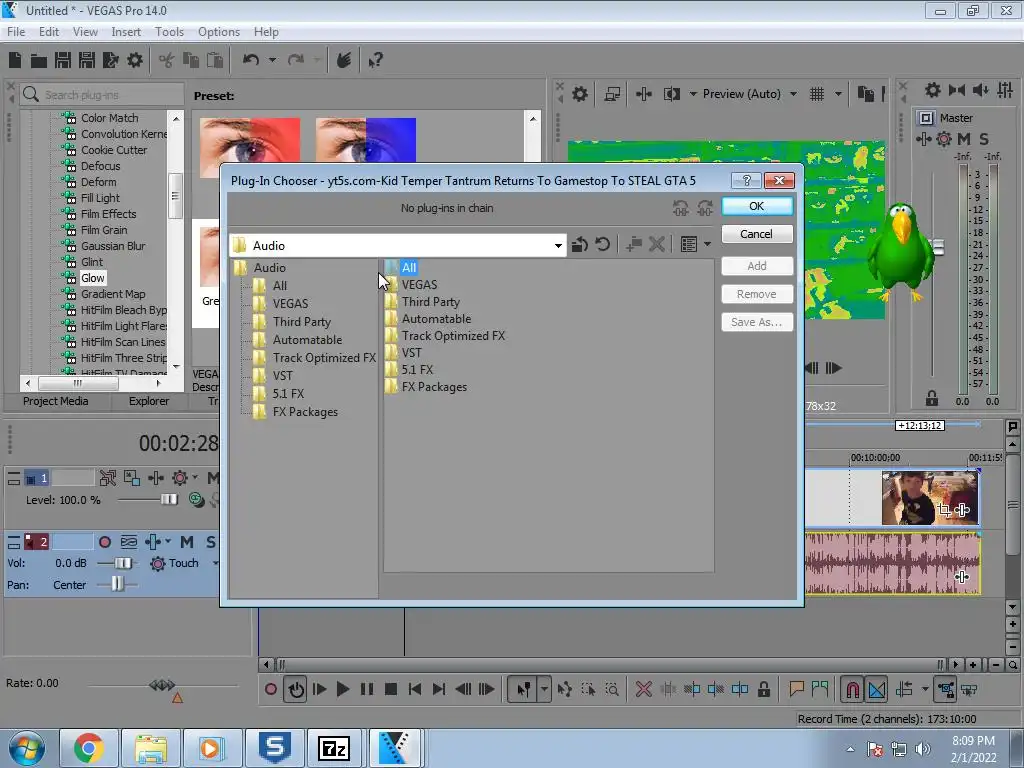Click the Stop button in transport
This screenshot has width=1024, height=768.
click(391, 689)
